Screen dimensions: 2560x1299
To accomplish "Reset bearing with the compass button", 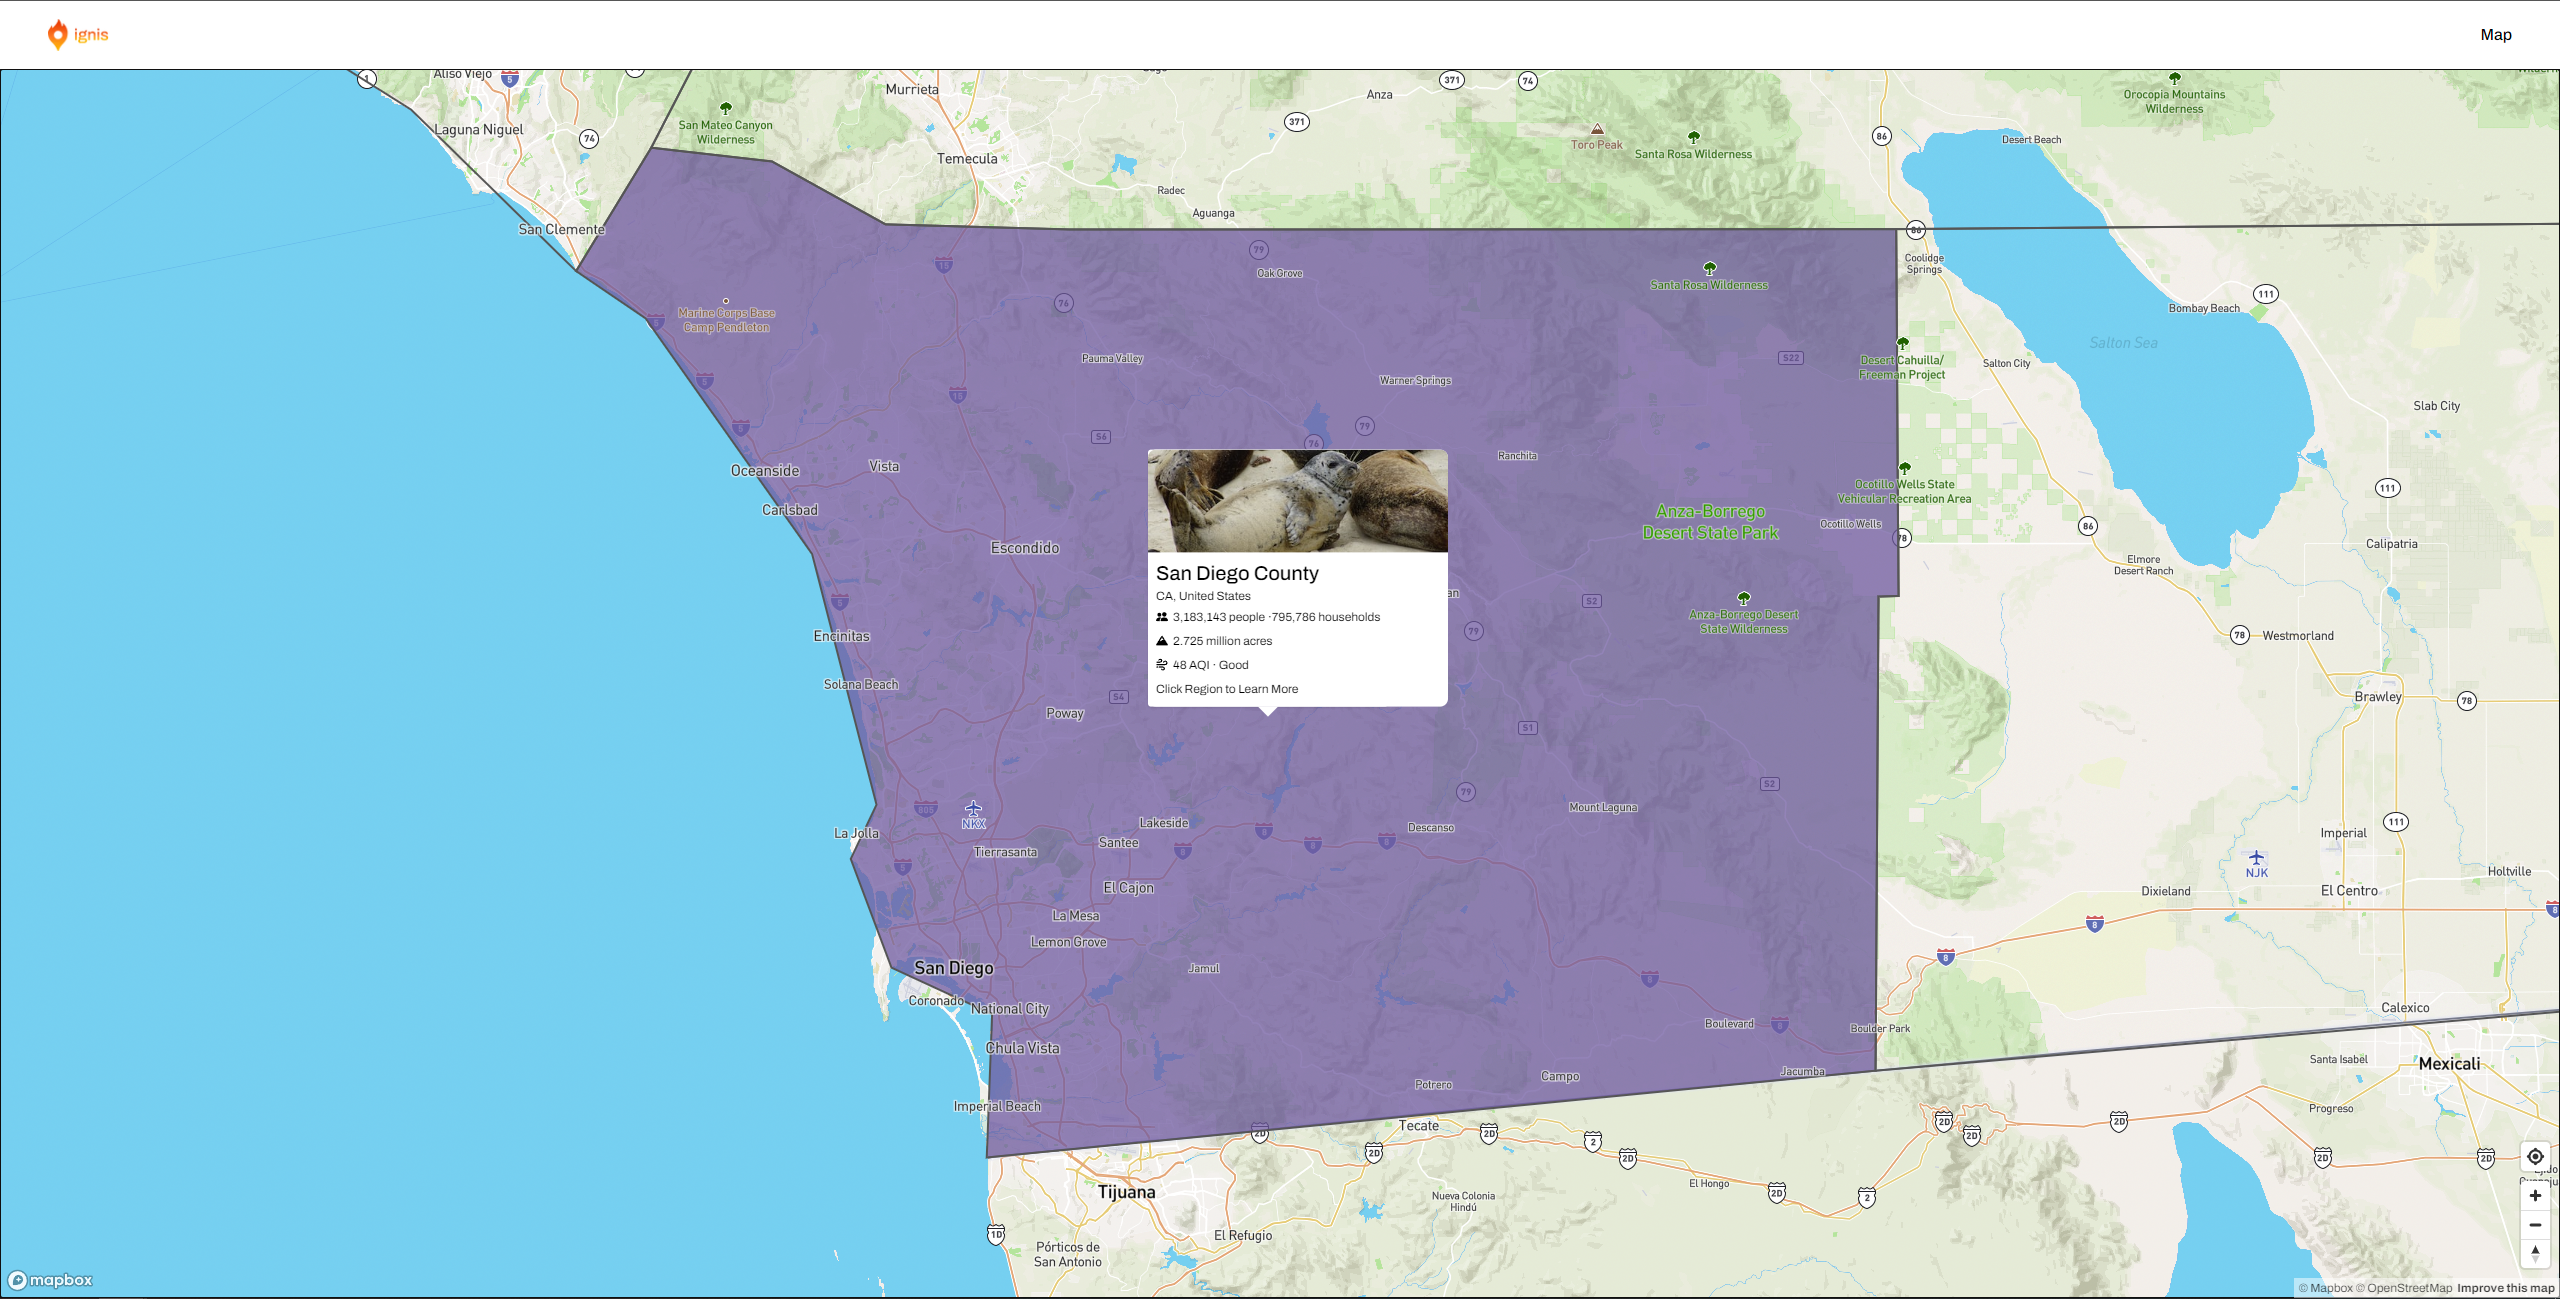I will click(2535, 1253).
